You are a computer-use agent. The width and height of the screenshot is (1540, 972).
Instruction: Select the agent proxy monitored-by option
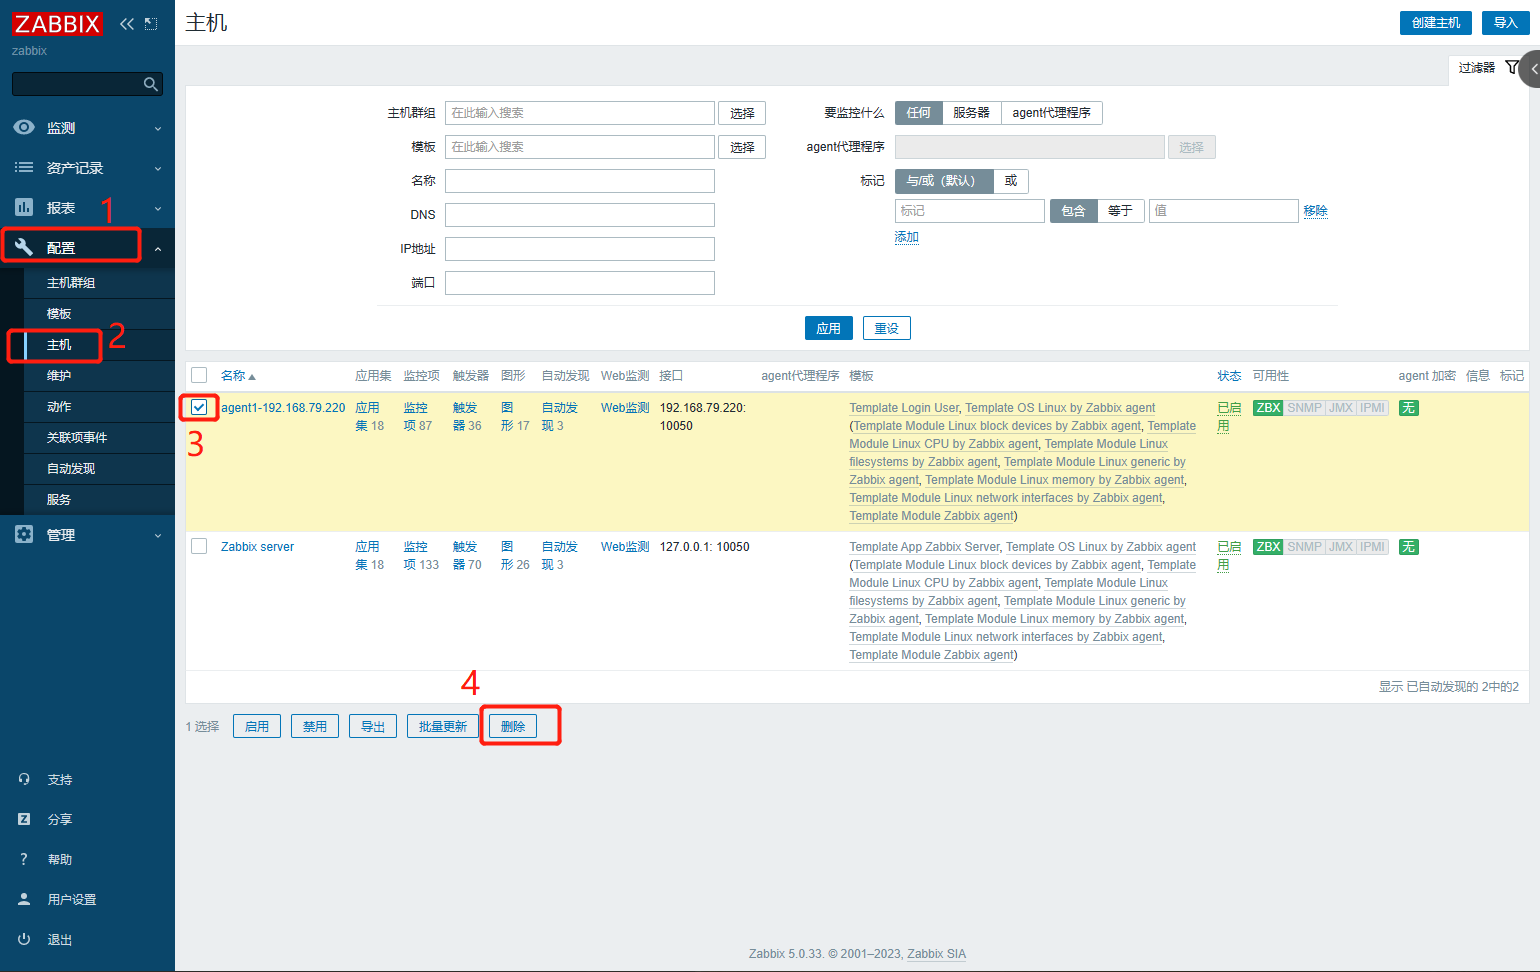(x=1051, y=113)
